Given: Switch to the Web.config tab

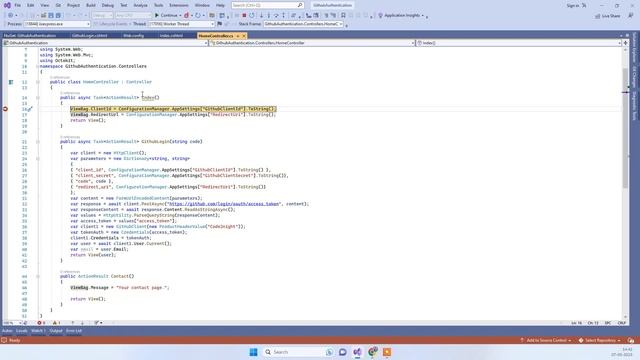Looking at the screenshot, I should [133, 36].
